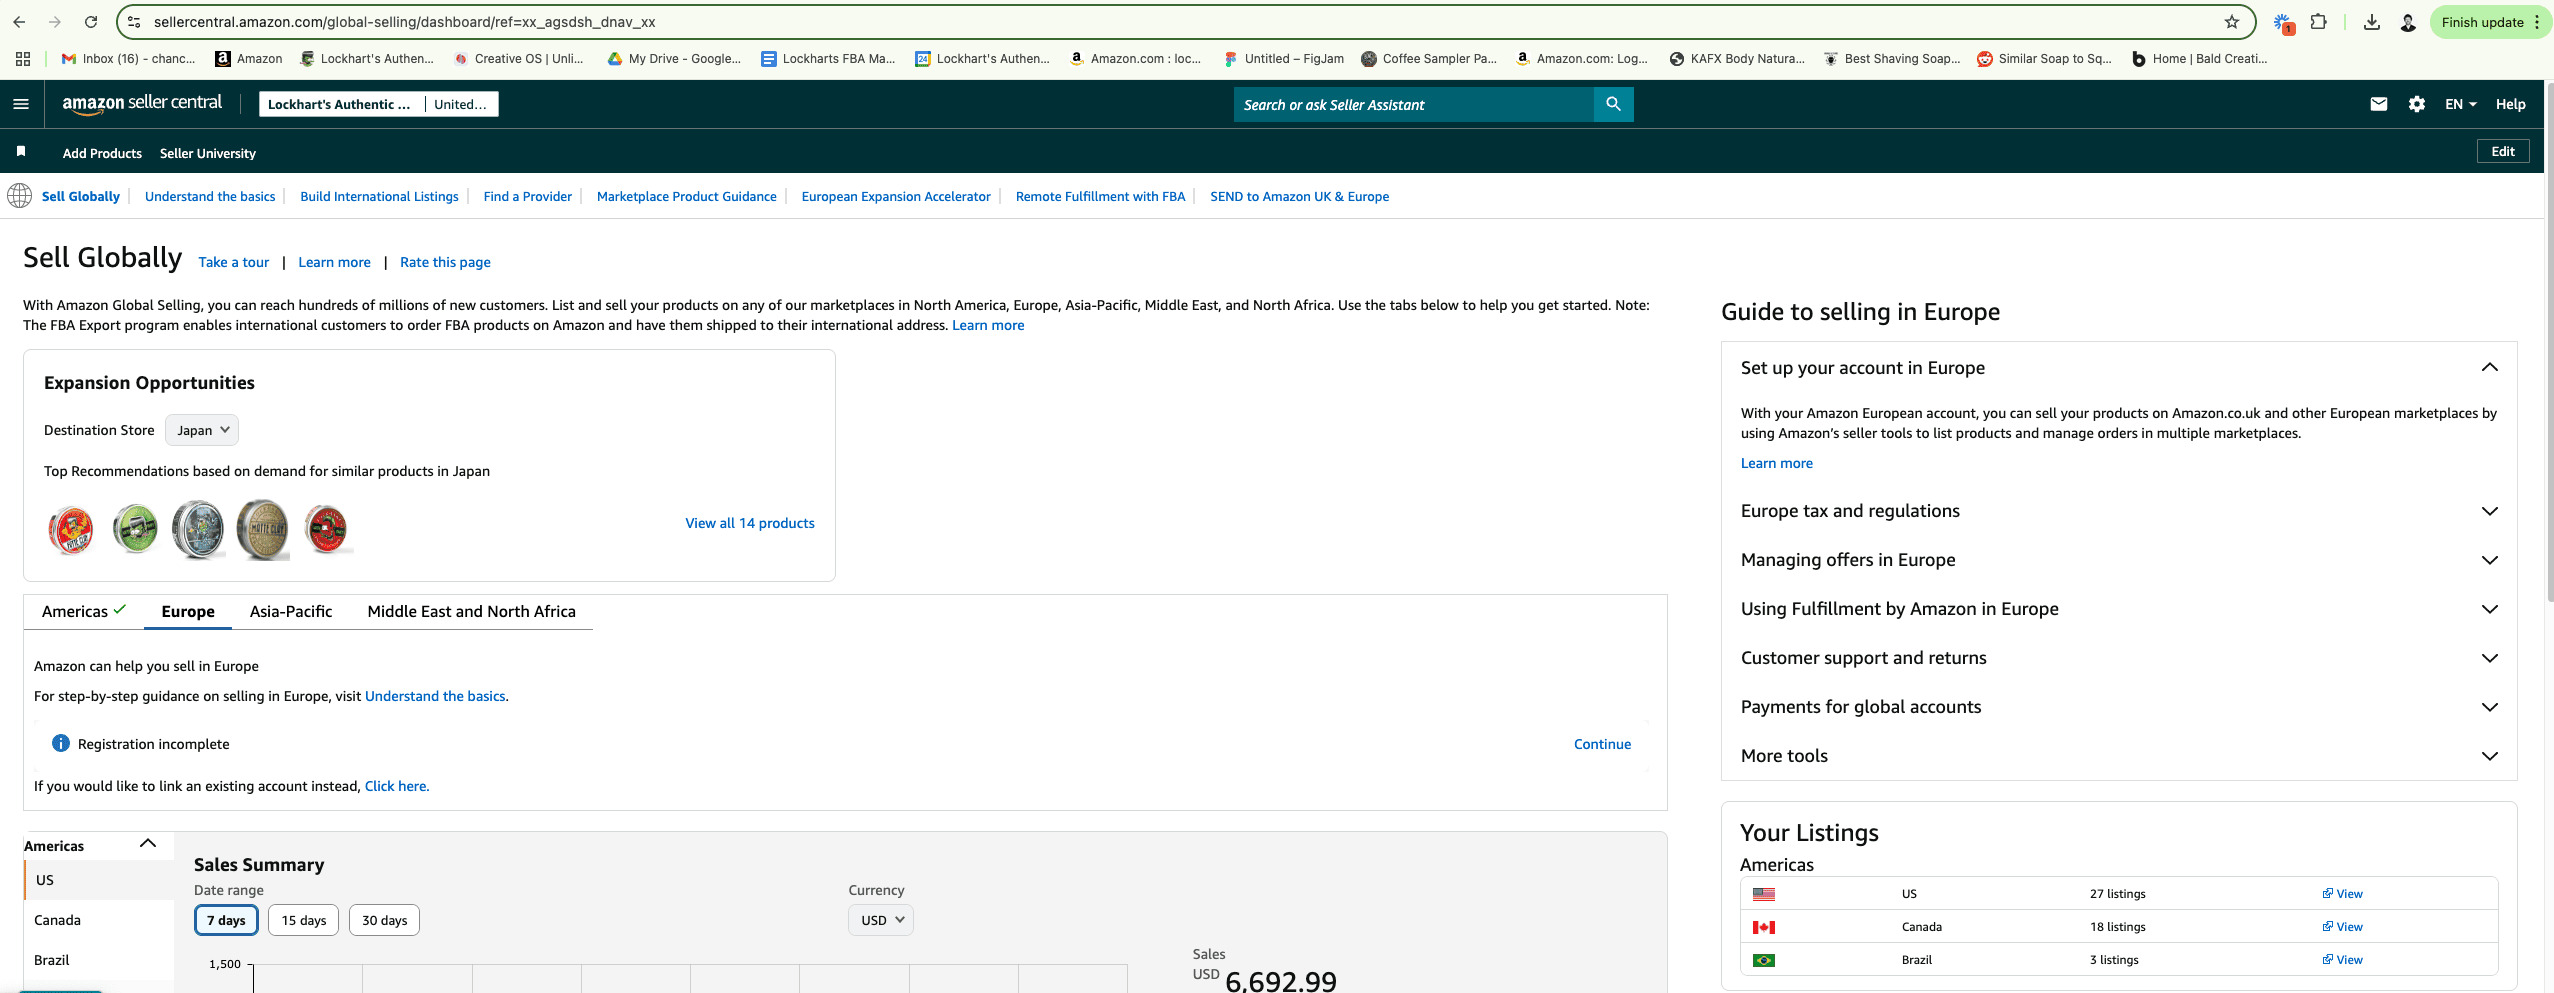View US listings link

pos(2342,894)
